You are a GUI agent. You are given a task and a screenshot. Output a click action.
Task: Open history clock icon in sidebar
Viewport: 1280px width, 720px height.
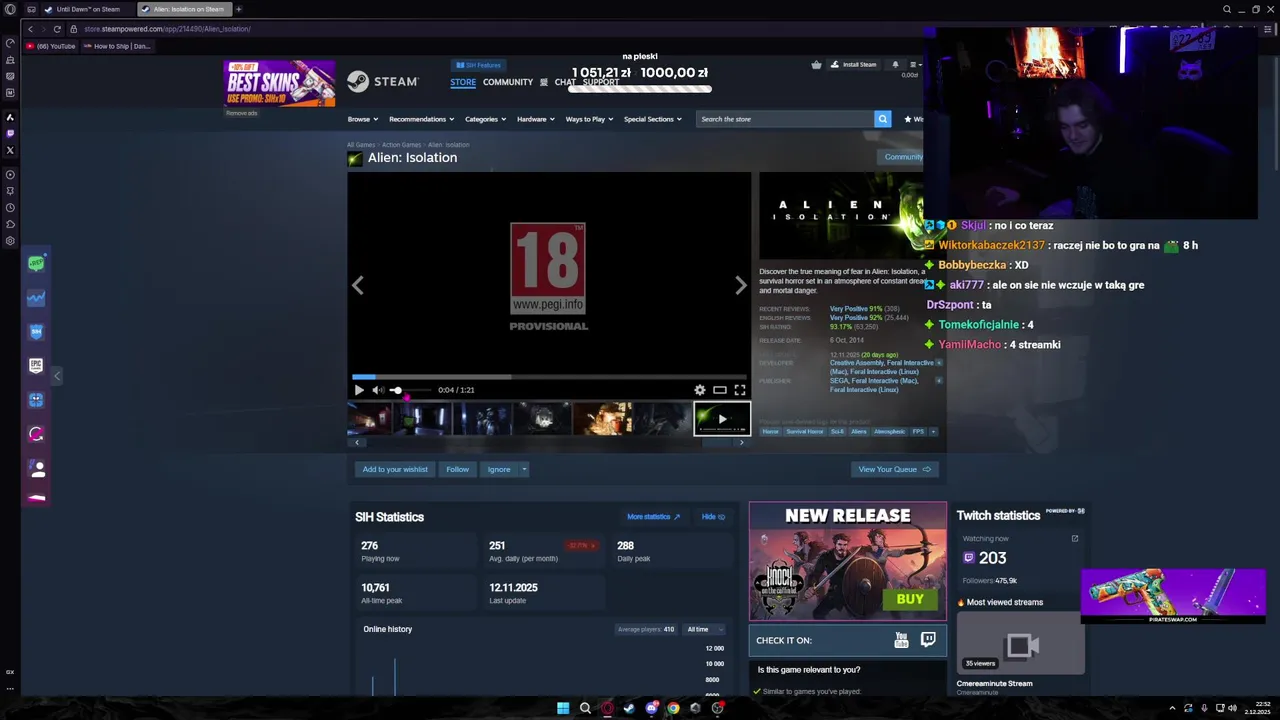click(10, 208)
